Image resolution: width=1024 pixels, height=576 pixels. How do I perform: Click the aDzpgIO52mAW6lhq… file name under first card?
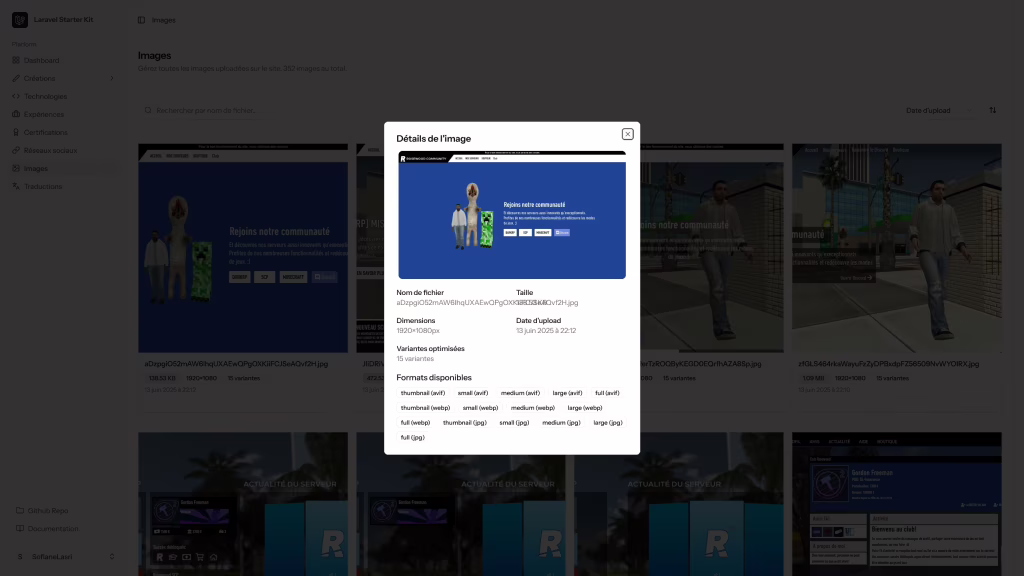click(236, 364)
